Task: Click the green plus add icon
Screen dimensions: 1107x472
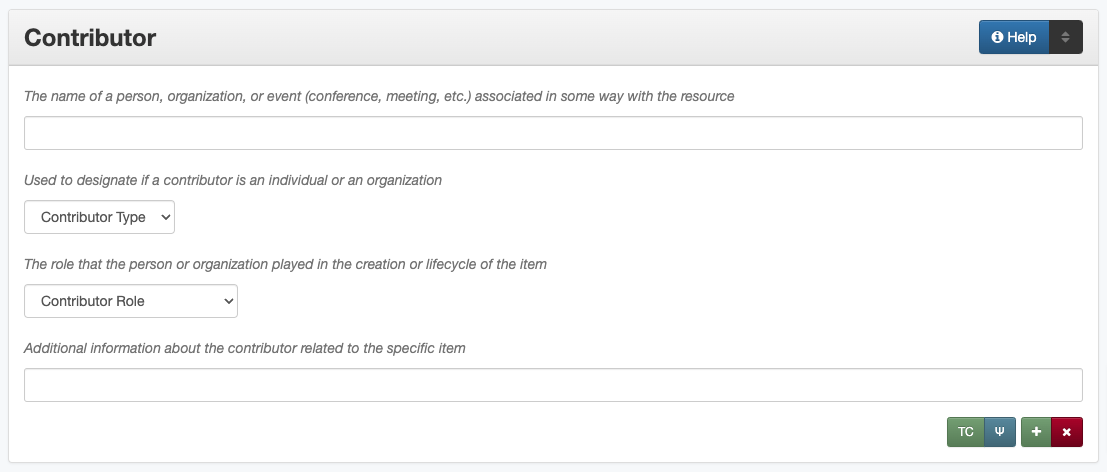Action: tap(1036, 432)
